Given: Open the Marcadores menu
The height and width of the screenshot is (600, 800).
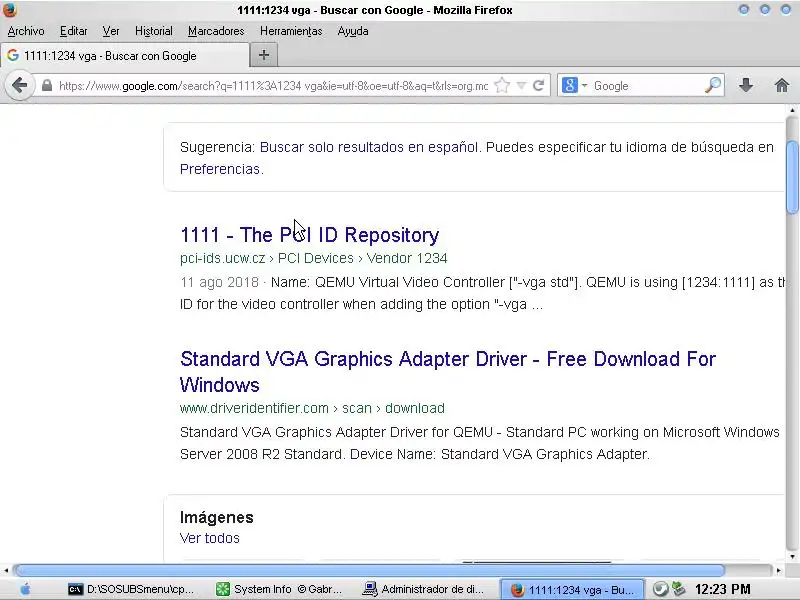Looking at the screenshot, I should click(x=216, y=31).
